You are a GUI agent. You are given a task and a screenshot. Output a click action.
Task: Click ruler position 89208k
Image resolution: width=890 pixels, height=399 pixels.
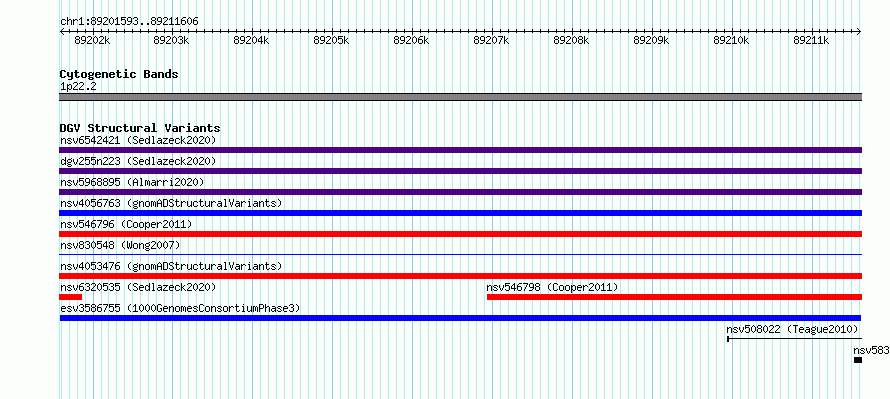click(572, 40)
